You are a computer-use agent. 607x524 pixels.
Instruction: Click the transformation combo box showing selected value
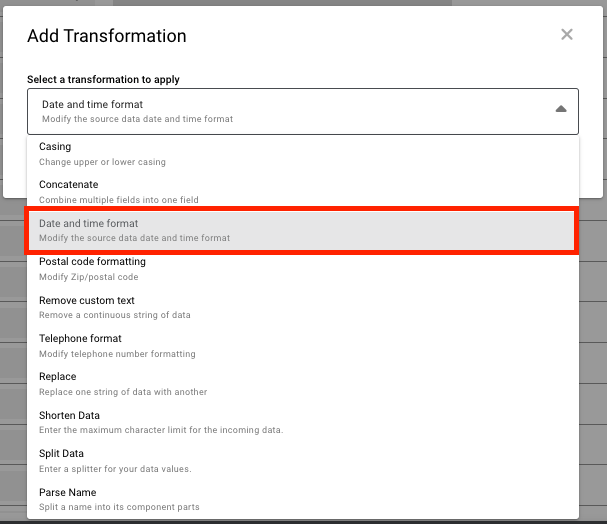290,111
